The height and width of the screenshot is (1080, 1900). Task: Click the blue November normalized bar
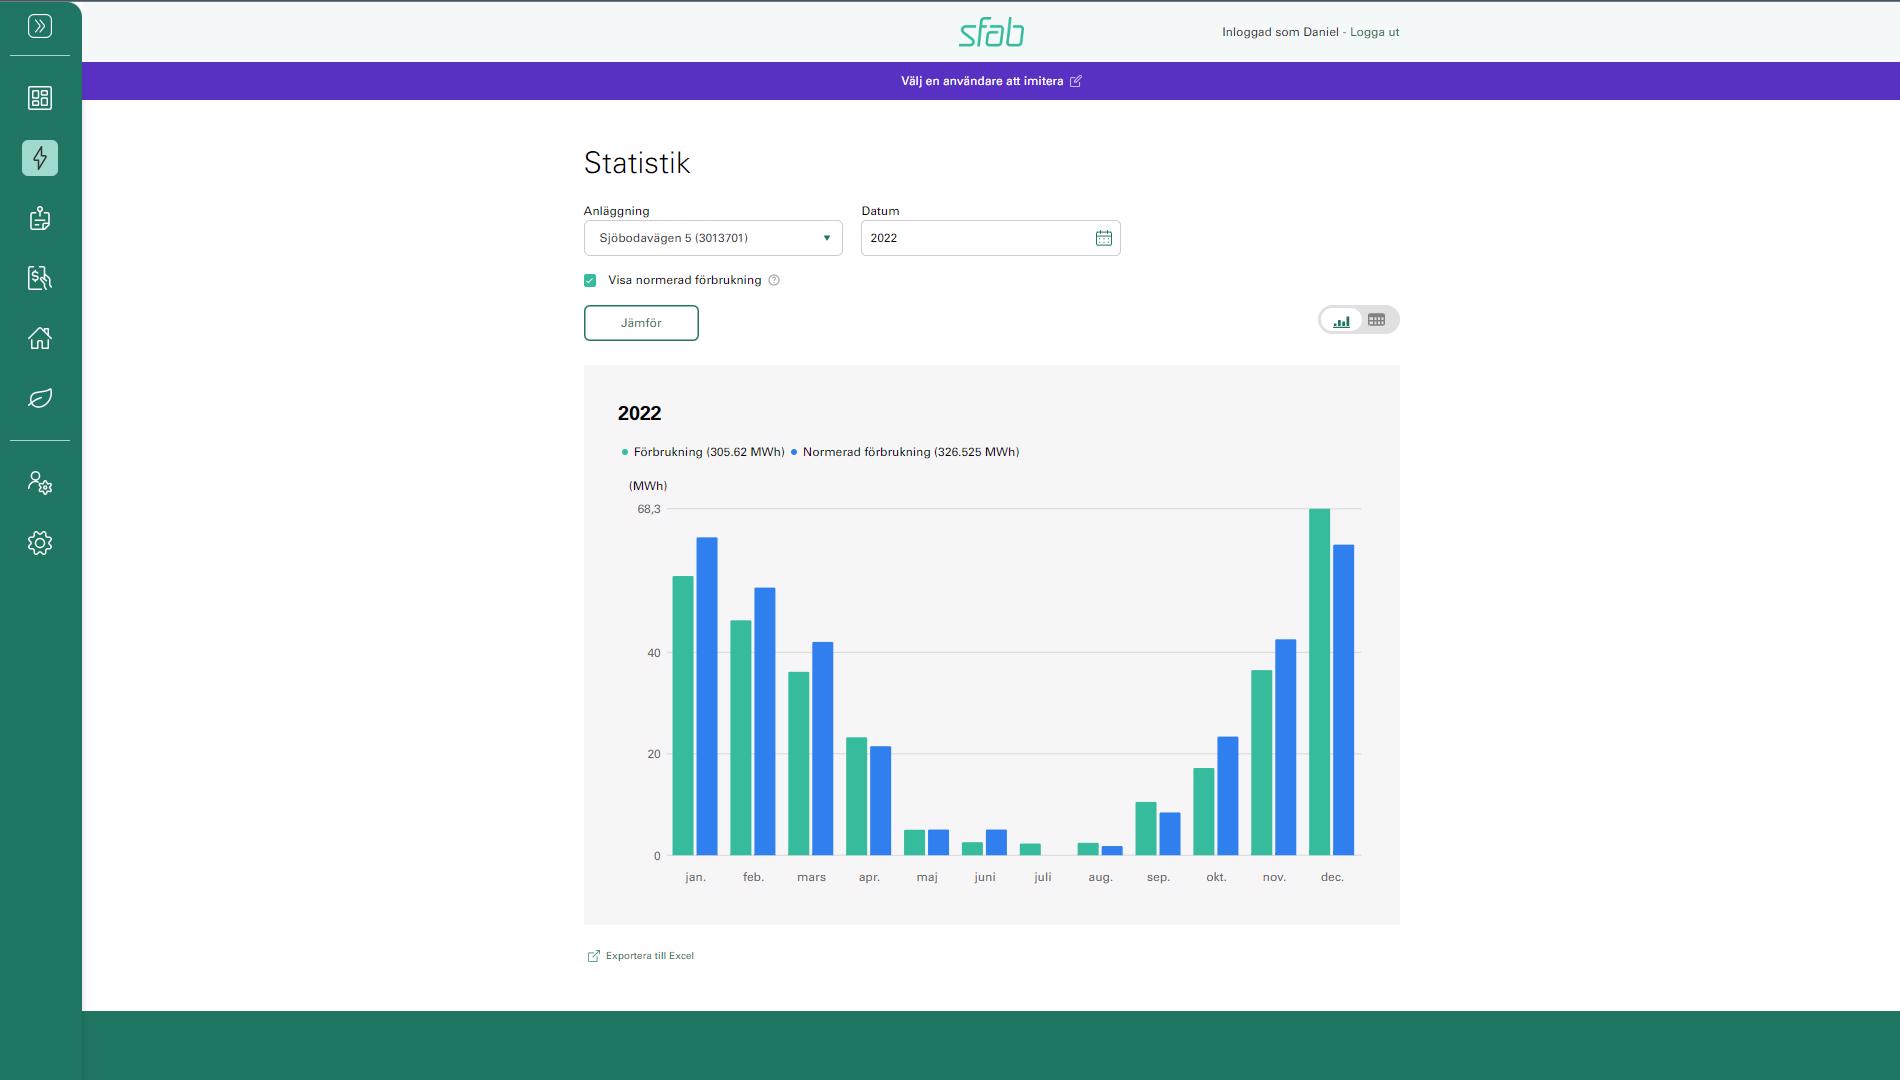[1285, 748]
